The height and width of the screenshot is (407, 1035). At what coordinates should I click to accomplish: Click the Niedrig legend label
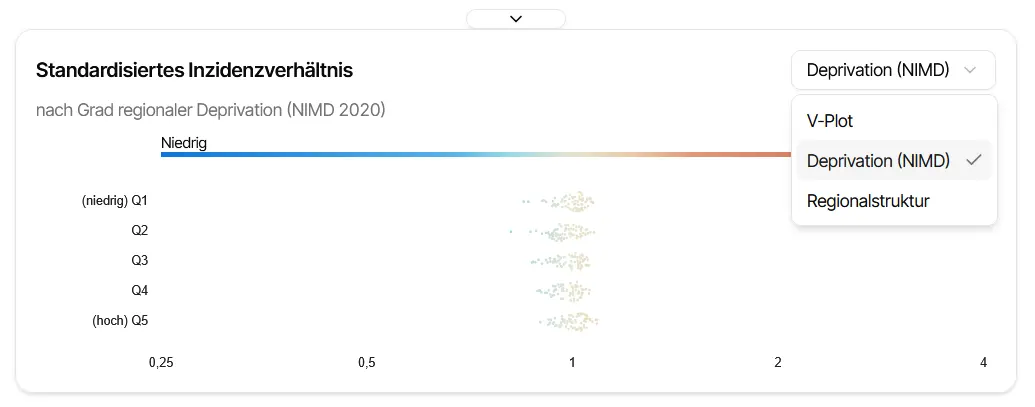click(184, 143)
